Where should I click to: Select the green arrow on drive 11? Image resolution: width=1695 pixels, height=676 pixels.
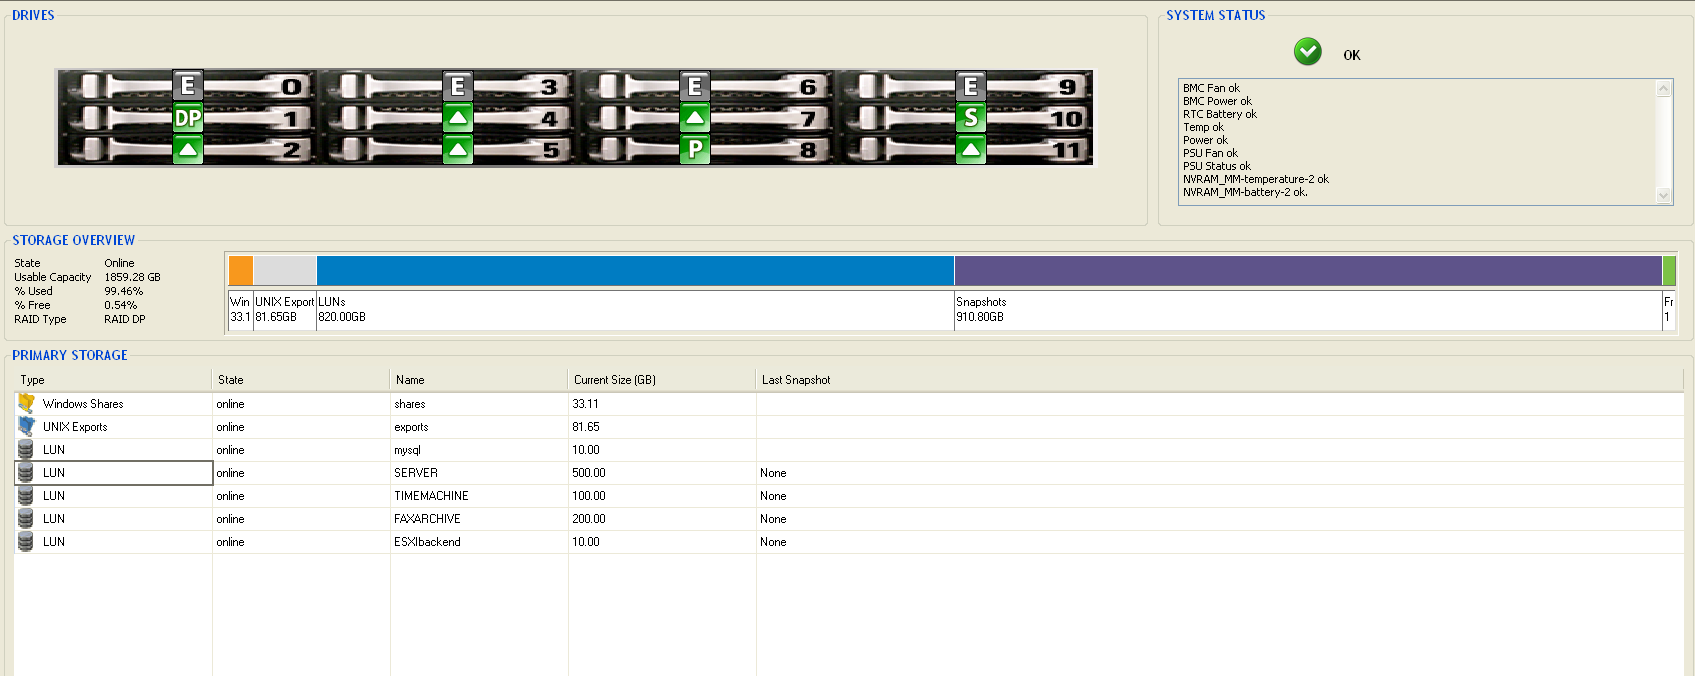click(970, 150)
